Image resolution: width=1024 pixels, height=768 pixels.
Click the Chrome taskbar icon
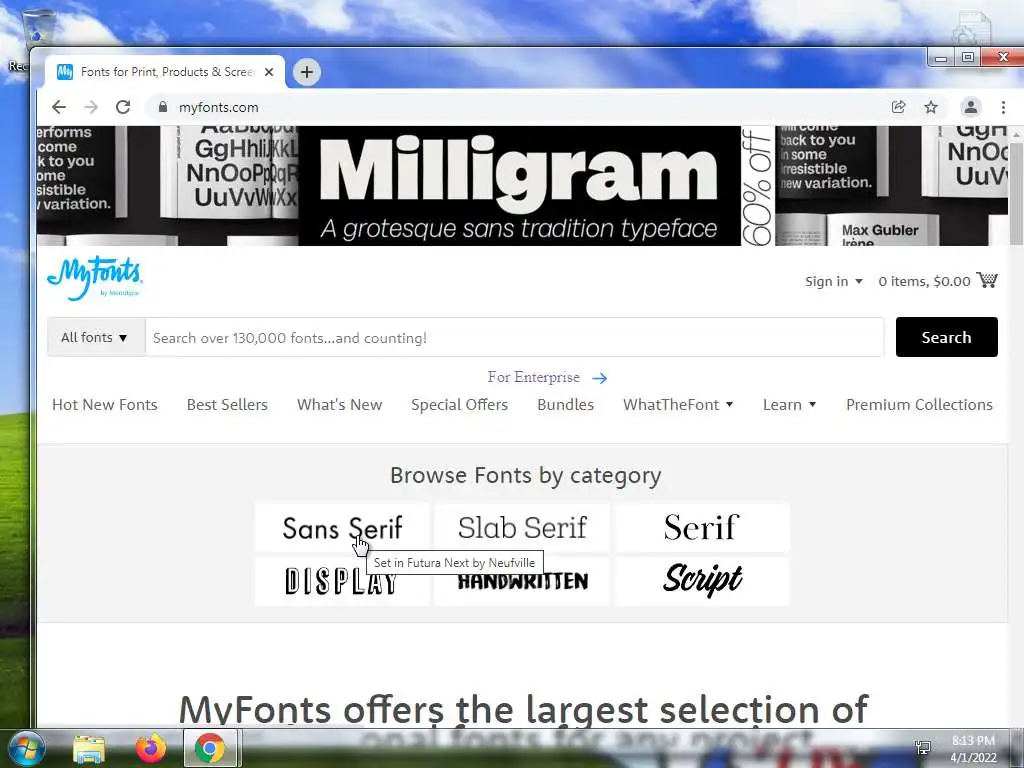tap(210, 748)
